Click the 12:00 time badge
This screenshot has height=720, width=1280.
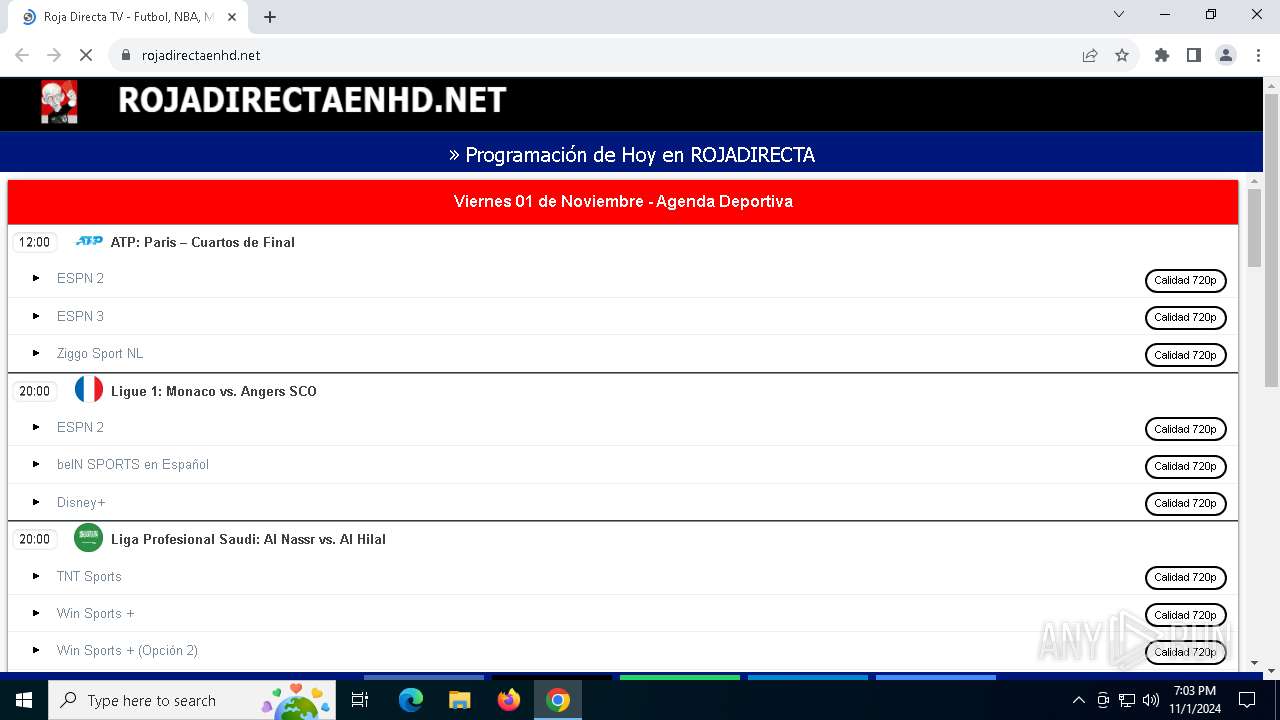click(34, 242)
